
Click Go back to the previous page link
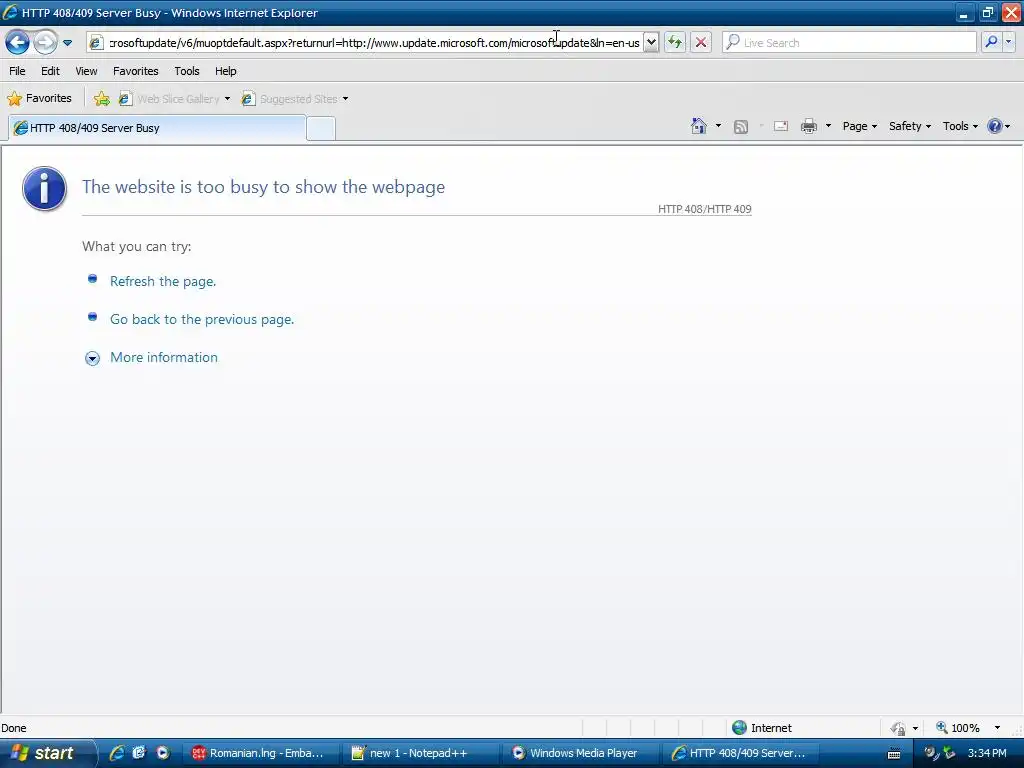click(202, 319)
